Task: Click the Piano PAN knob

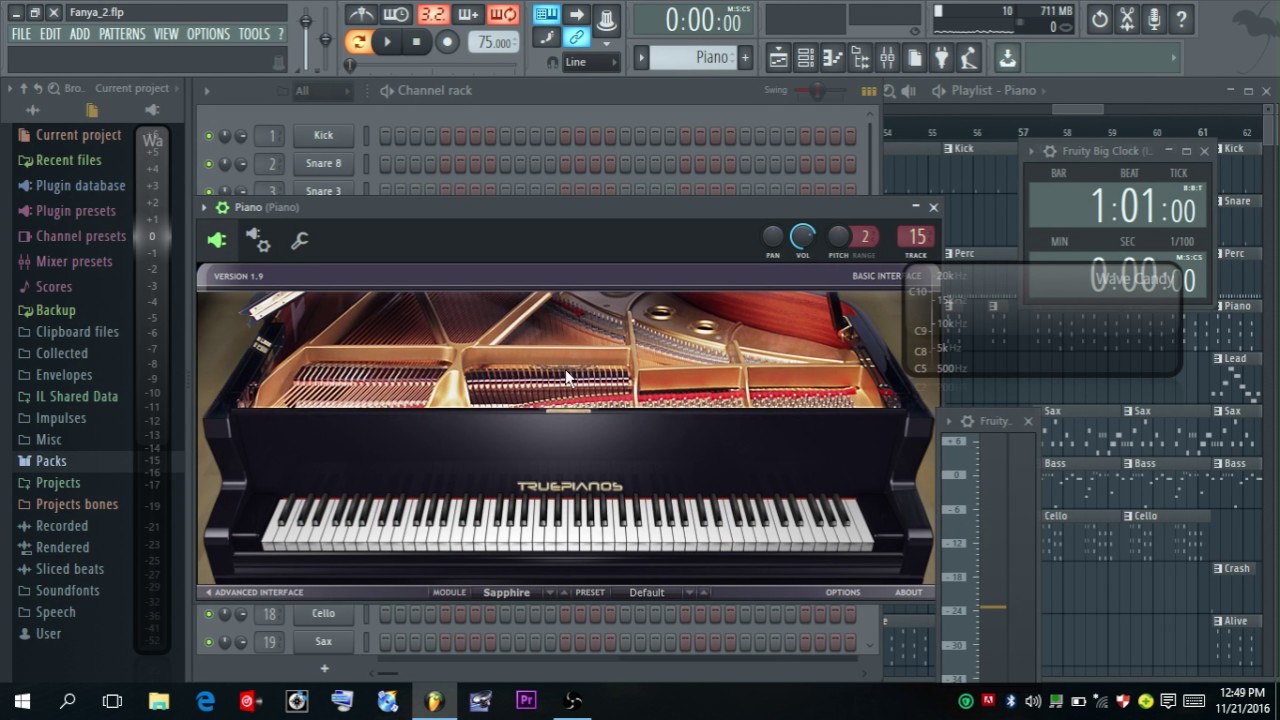Action: (772, 236)
